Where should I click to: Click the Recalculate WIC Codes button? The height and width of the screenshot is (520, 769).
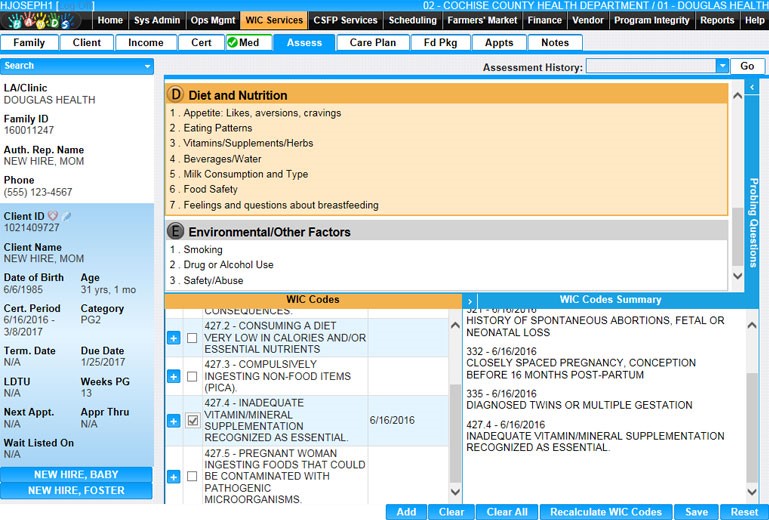pos(605,512)
